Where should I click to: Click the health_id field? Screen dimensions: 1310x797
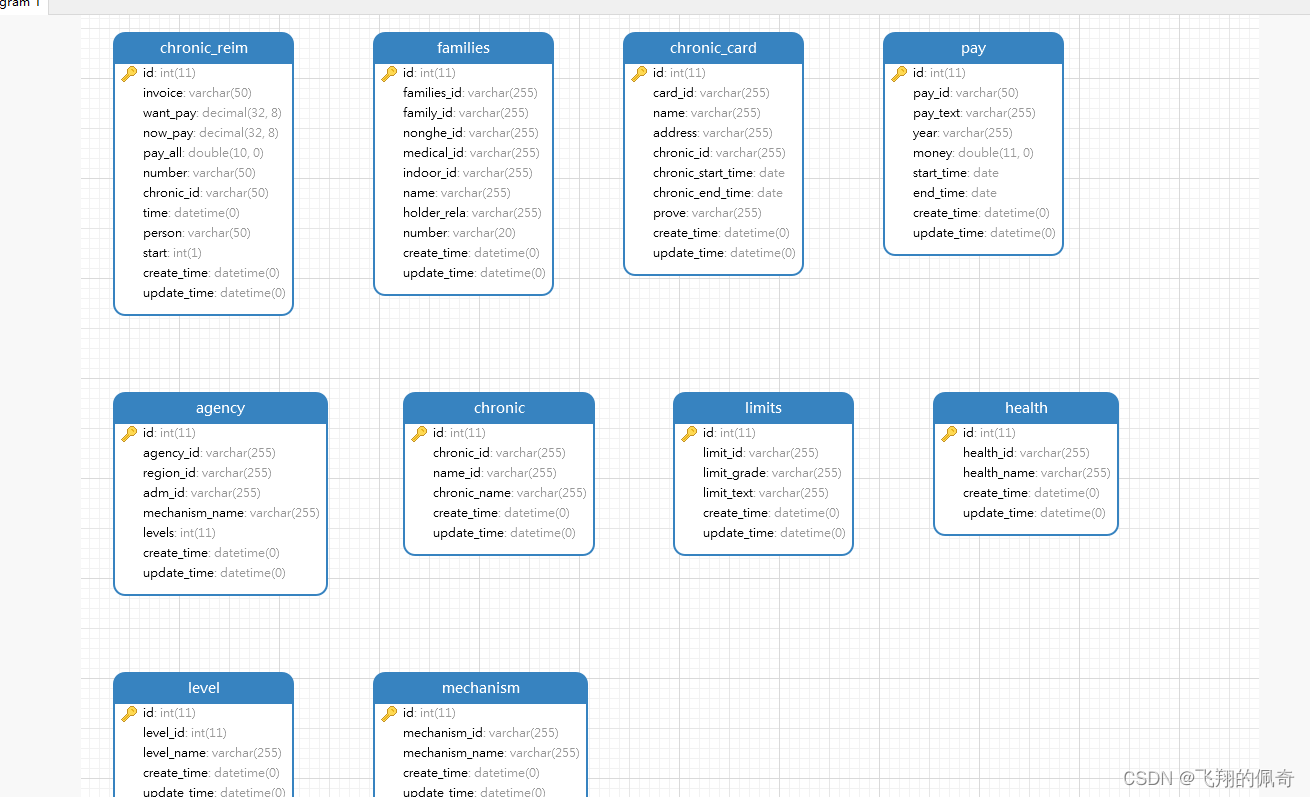click(x=1026, y=453)
